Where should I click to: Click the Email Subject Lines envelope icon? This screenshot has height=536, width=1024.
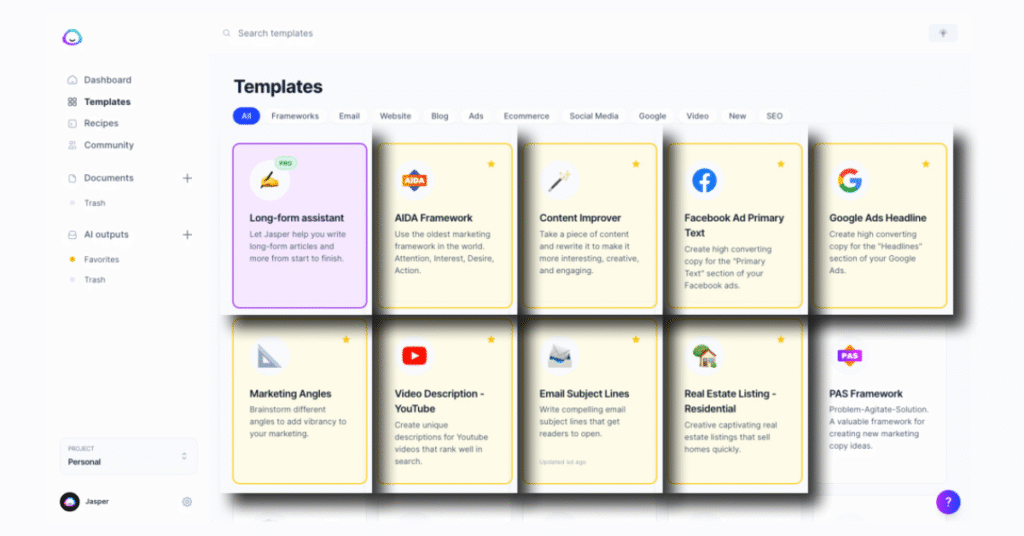click(559, 356)
